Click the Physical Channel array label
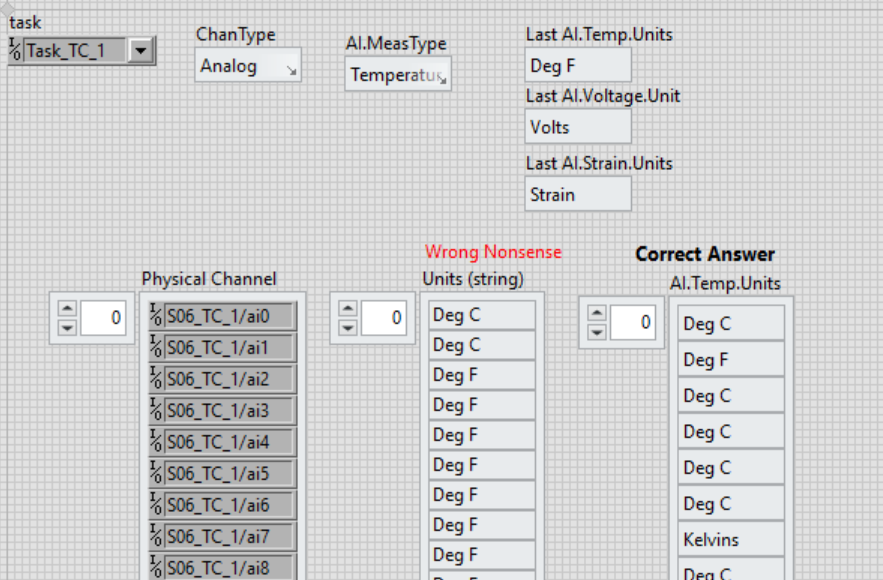The height and width of the screenshot is (580, 883). 209,279
